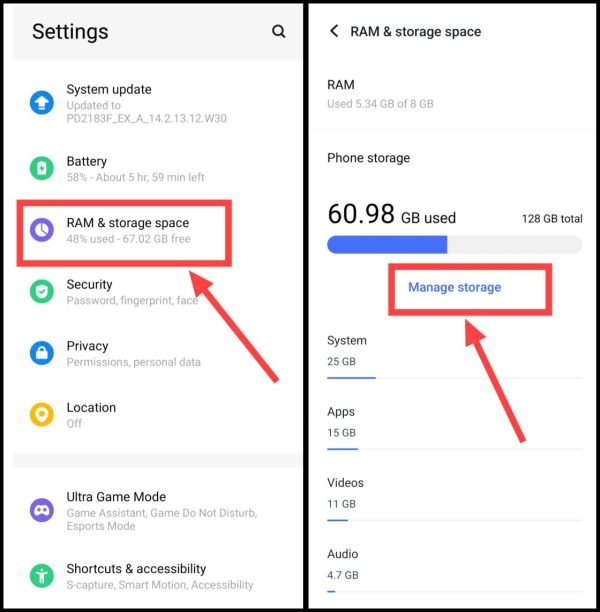Tap the Shortcuts & accessibility person icon
Screen dimensions: 600x612
tap(42, 576)
